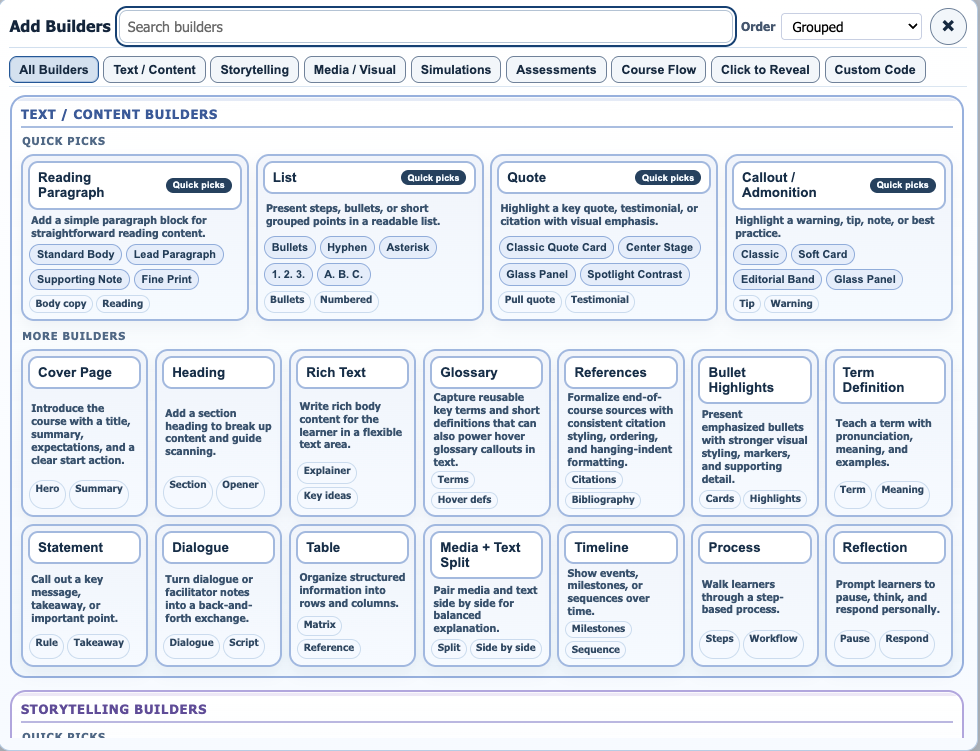Choose the A. B. C. list style
Screen dimensions: 980x751
pos(343,274)
